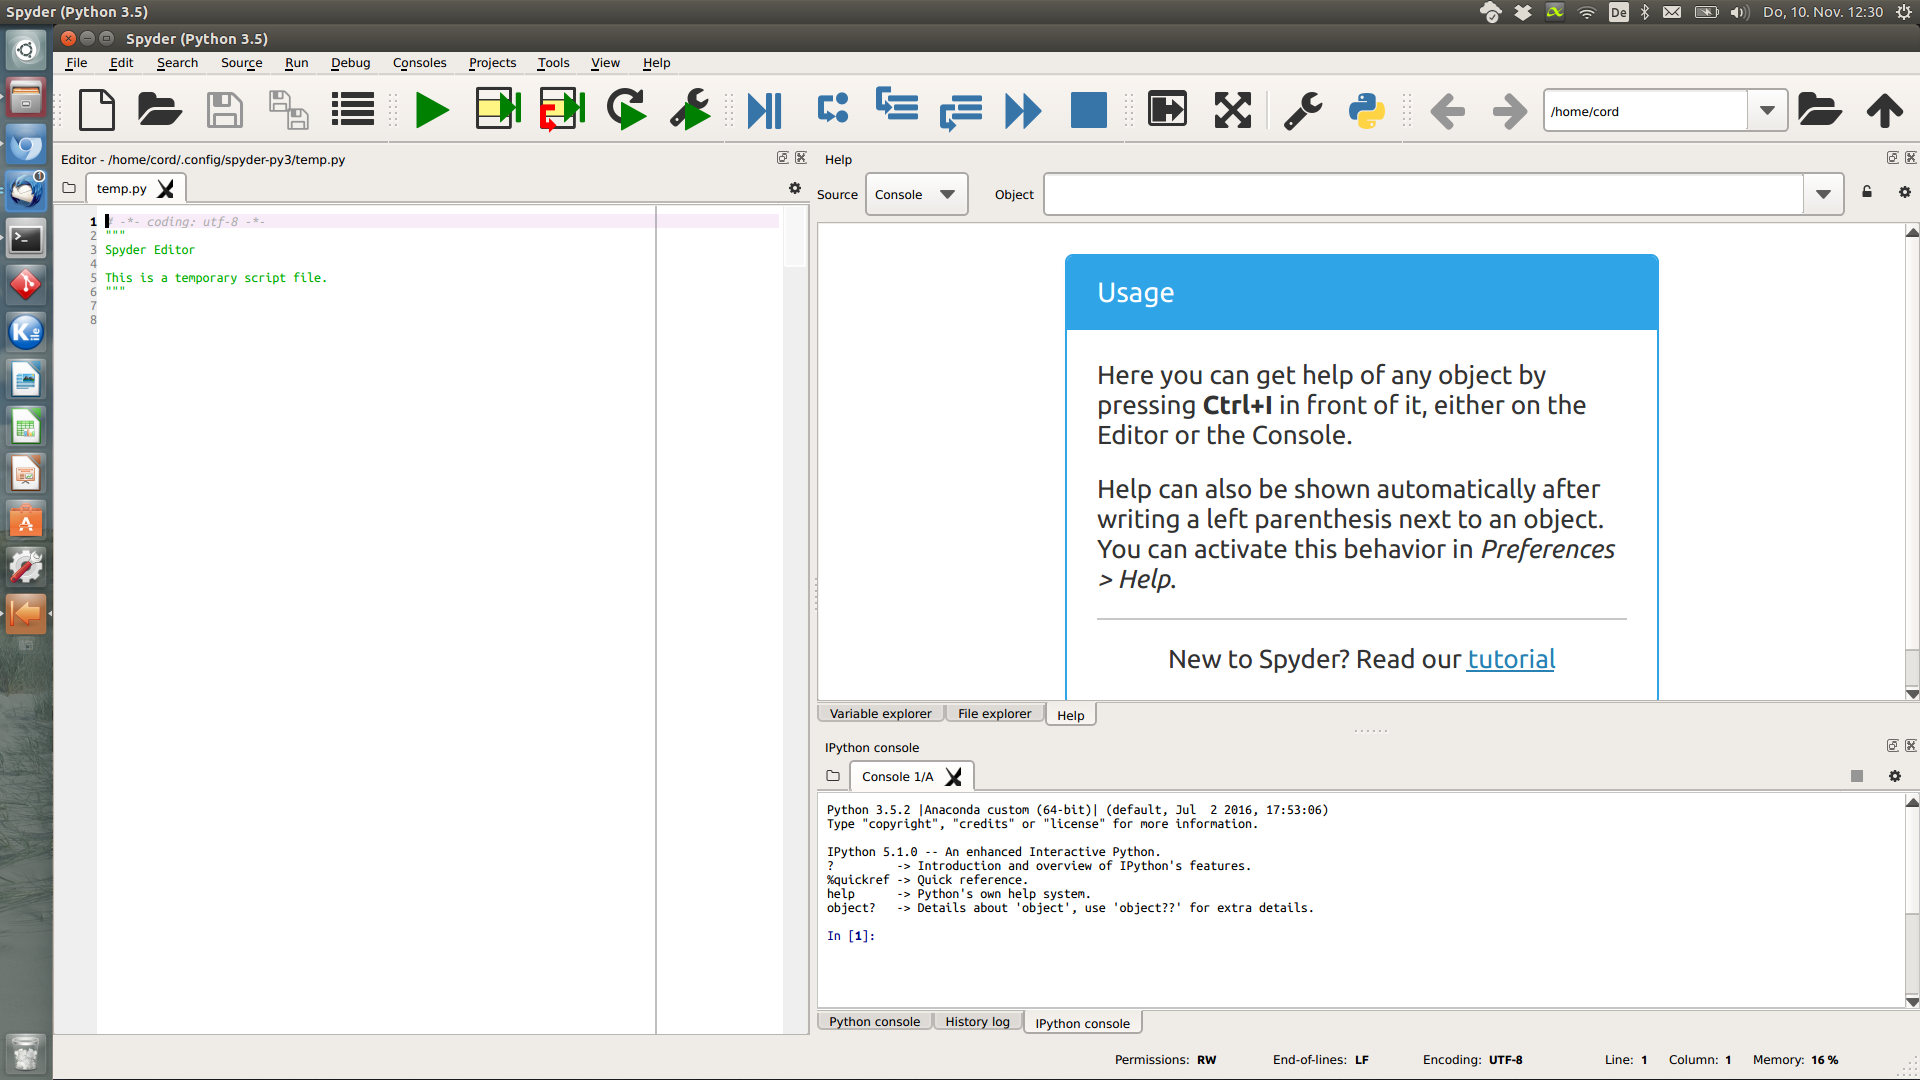1920x1080 pixels.
Task: Re-run the last script icon
Action: click(626, 110)
